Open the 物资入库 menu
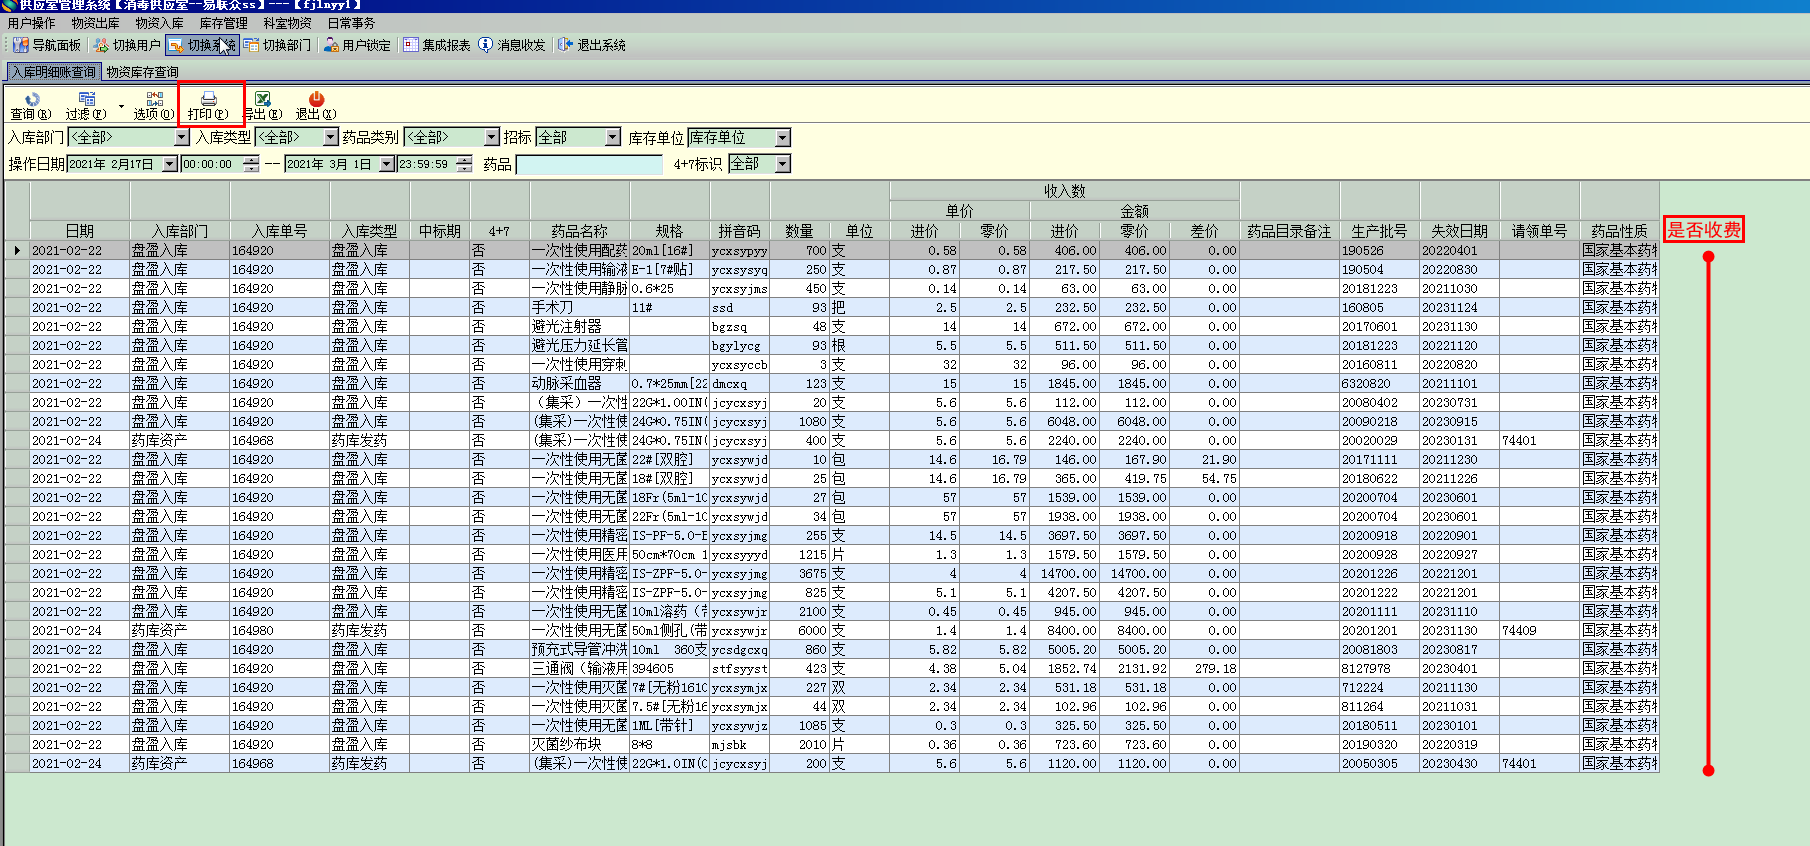Screen dimensions: 1810x846 (160, 23)
